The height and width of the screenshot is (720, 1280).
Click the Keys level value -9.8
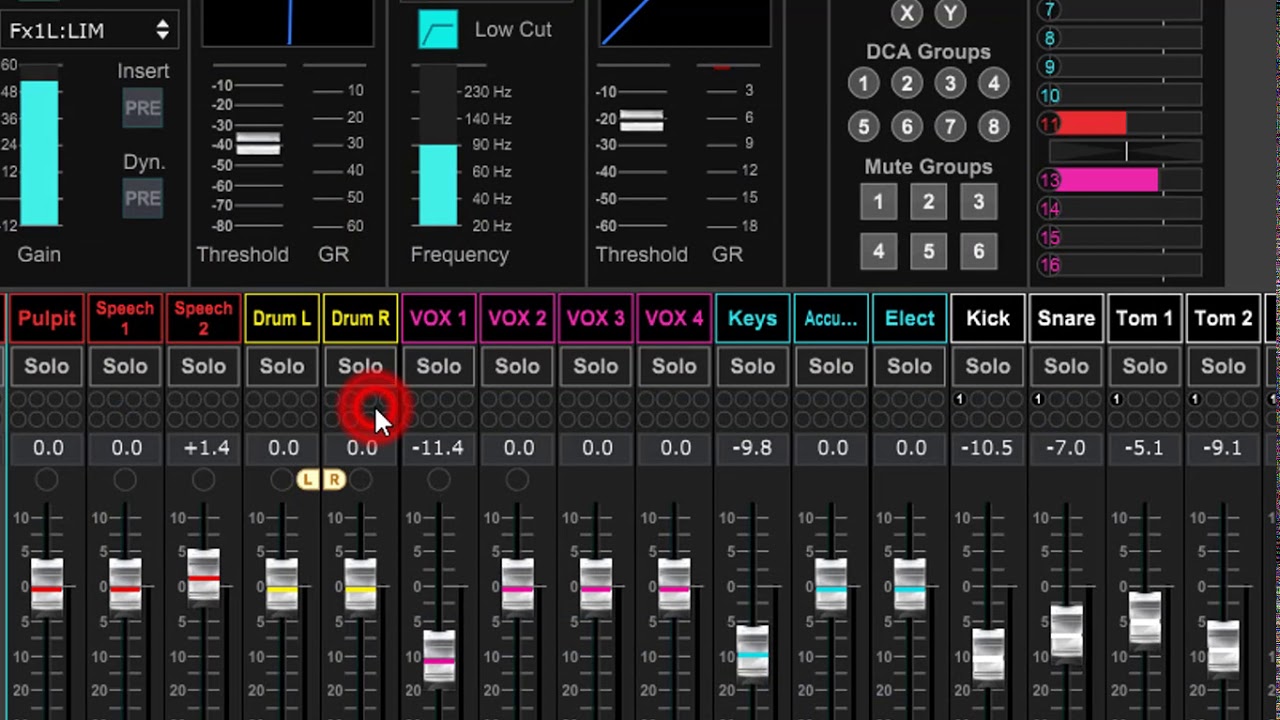point(752,448)
